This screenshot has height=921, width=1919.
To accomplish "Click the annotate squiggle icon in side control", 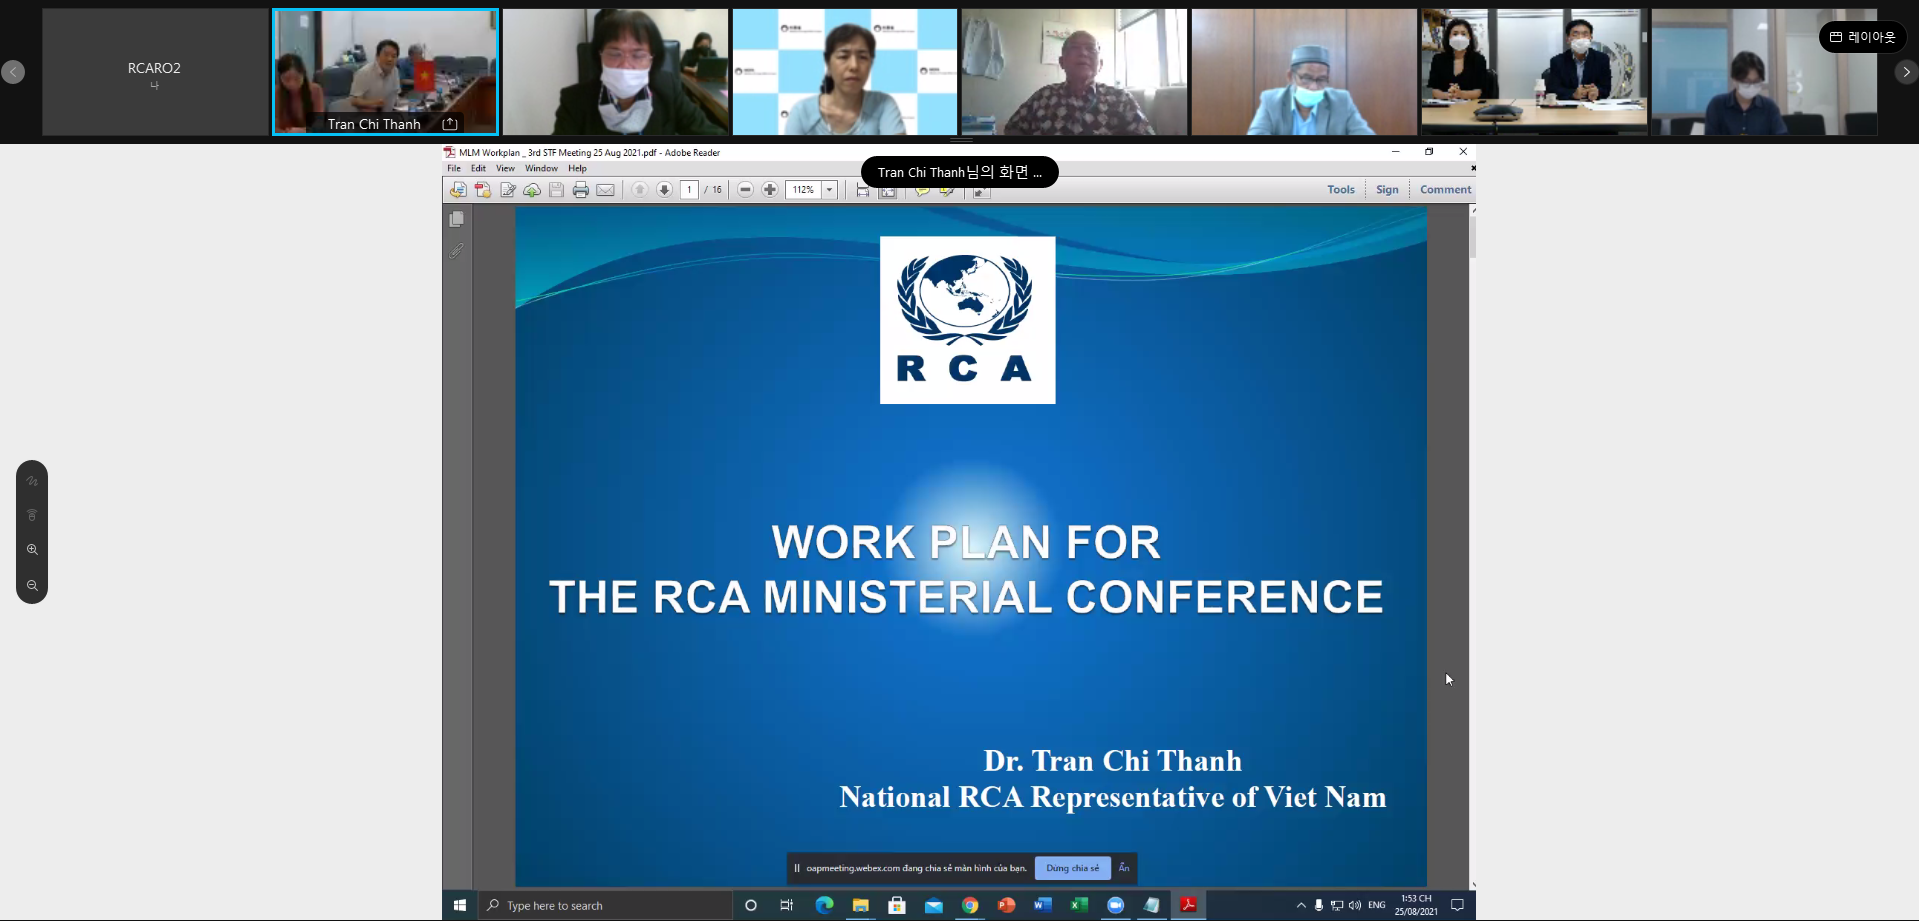I will (32, 481).
